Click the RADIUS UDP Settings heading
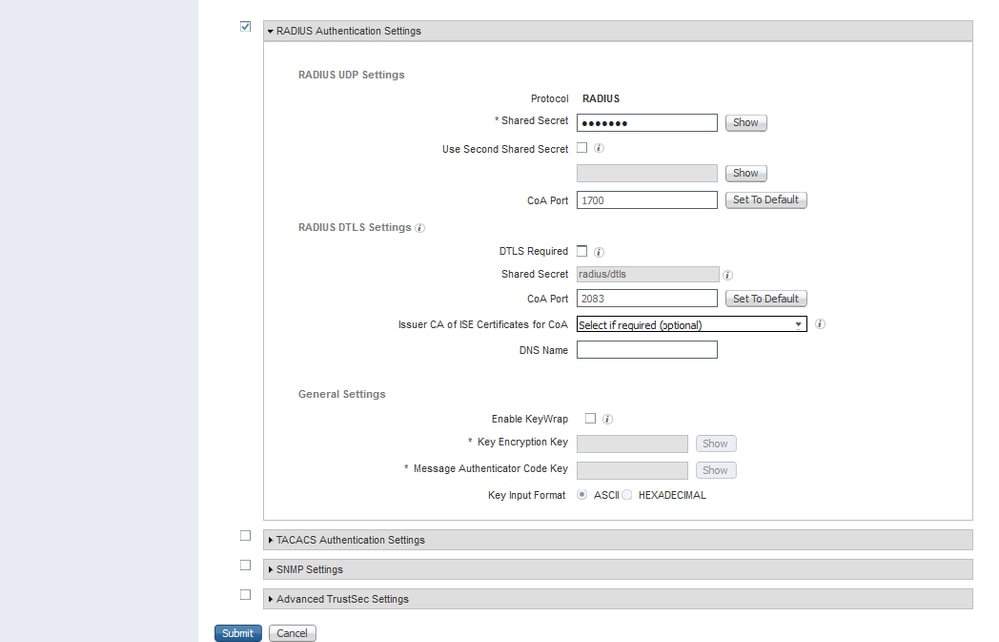The height and width of the screenshot is (642, 999). pyautogui.click(x=351, y=75)
